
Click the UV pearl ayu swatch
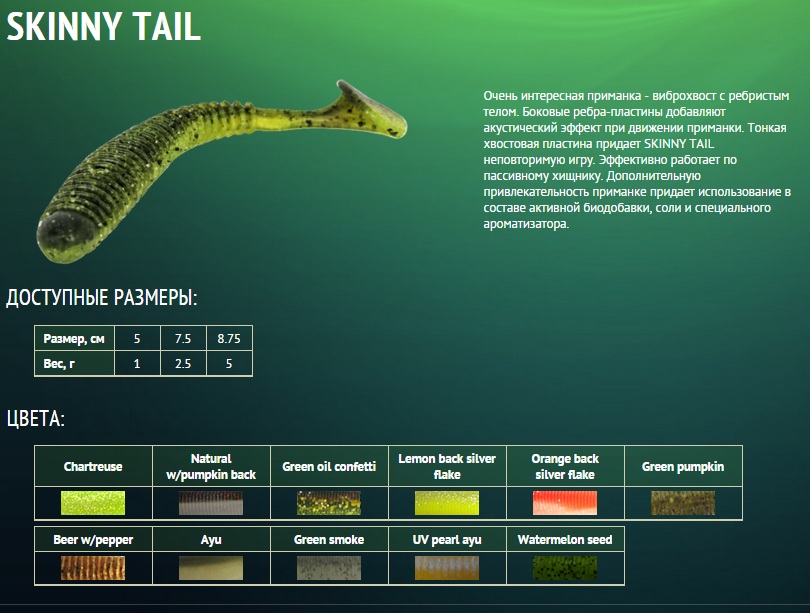[x=447, y=568]
